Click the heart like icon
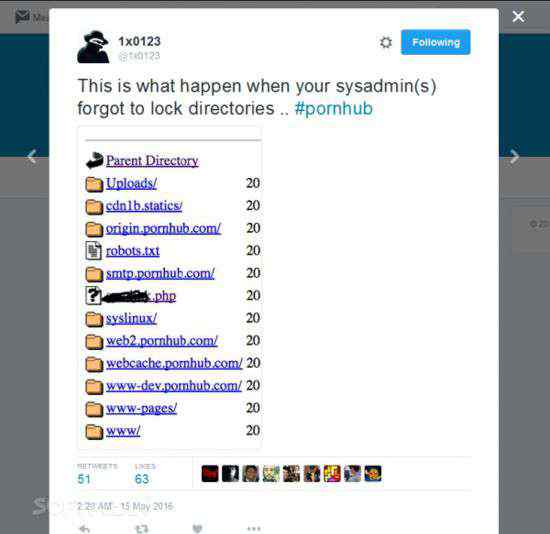This screenshot has height=534, width=550. coord(197,528)
